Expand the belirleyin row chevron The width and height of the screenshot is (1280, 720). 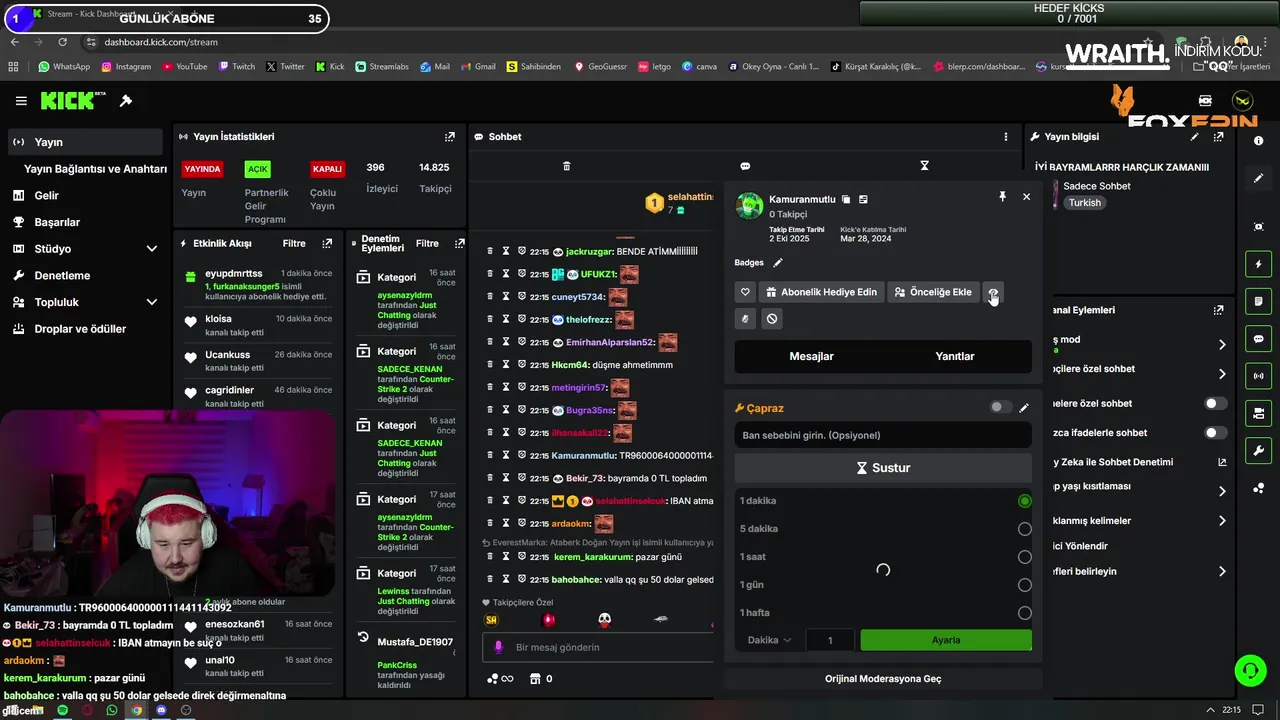click(x=1222, y=572)
